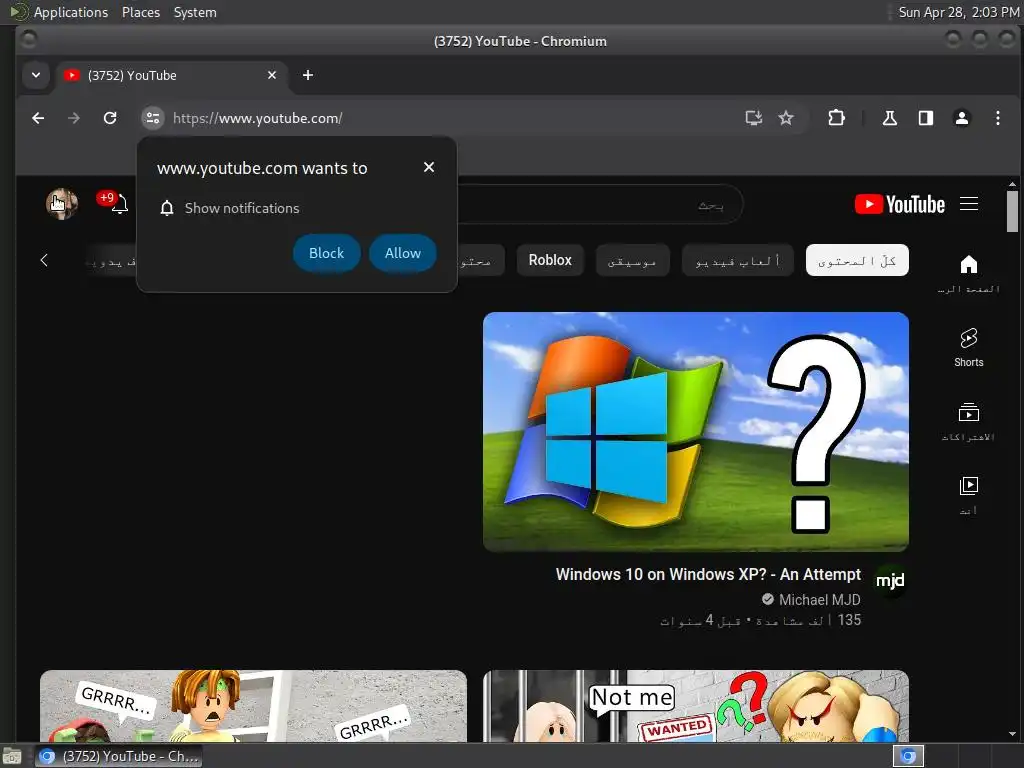Open the Chromium profile icon
The width and height of the screenshot is (1024, 768).
[961, 118]
